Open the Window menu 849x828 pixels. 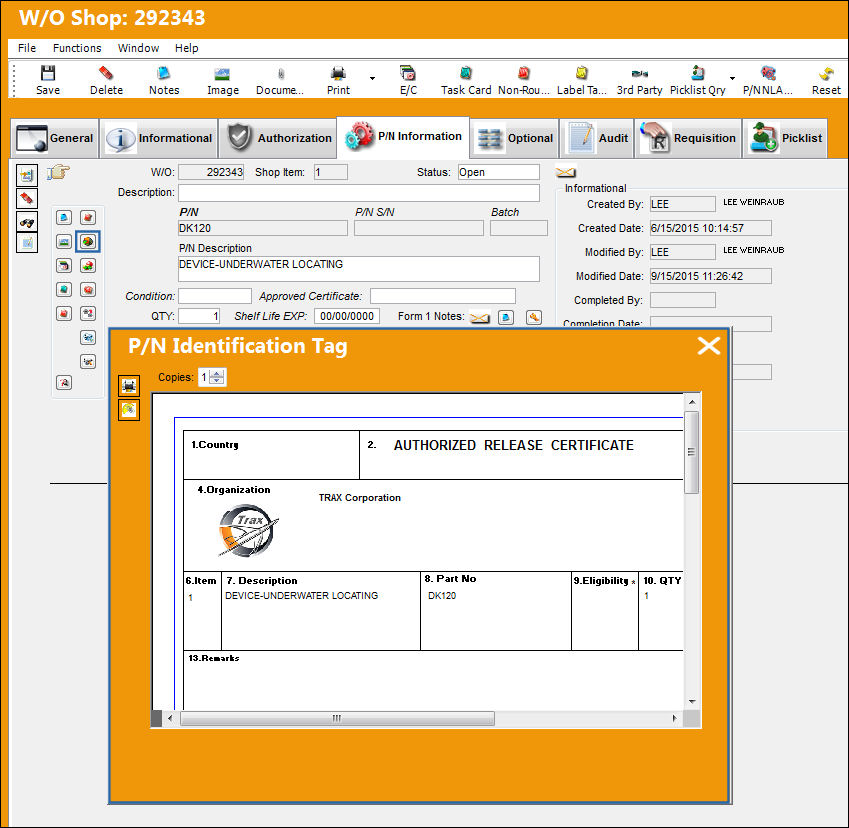[x=138, y=48]
